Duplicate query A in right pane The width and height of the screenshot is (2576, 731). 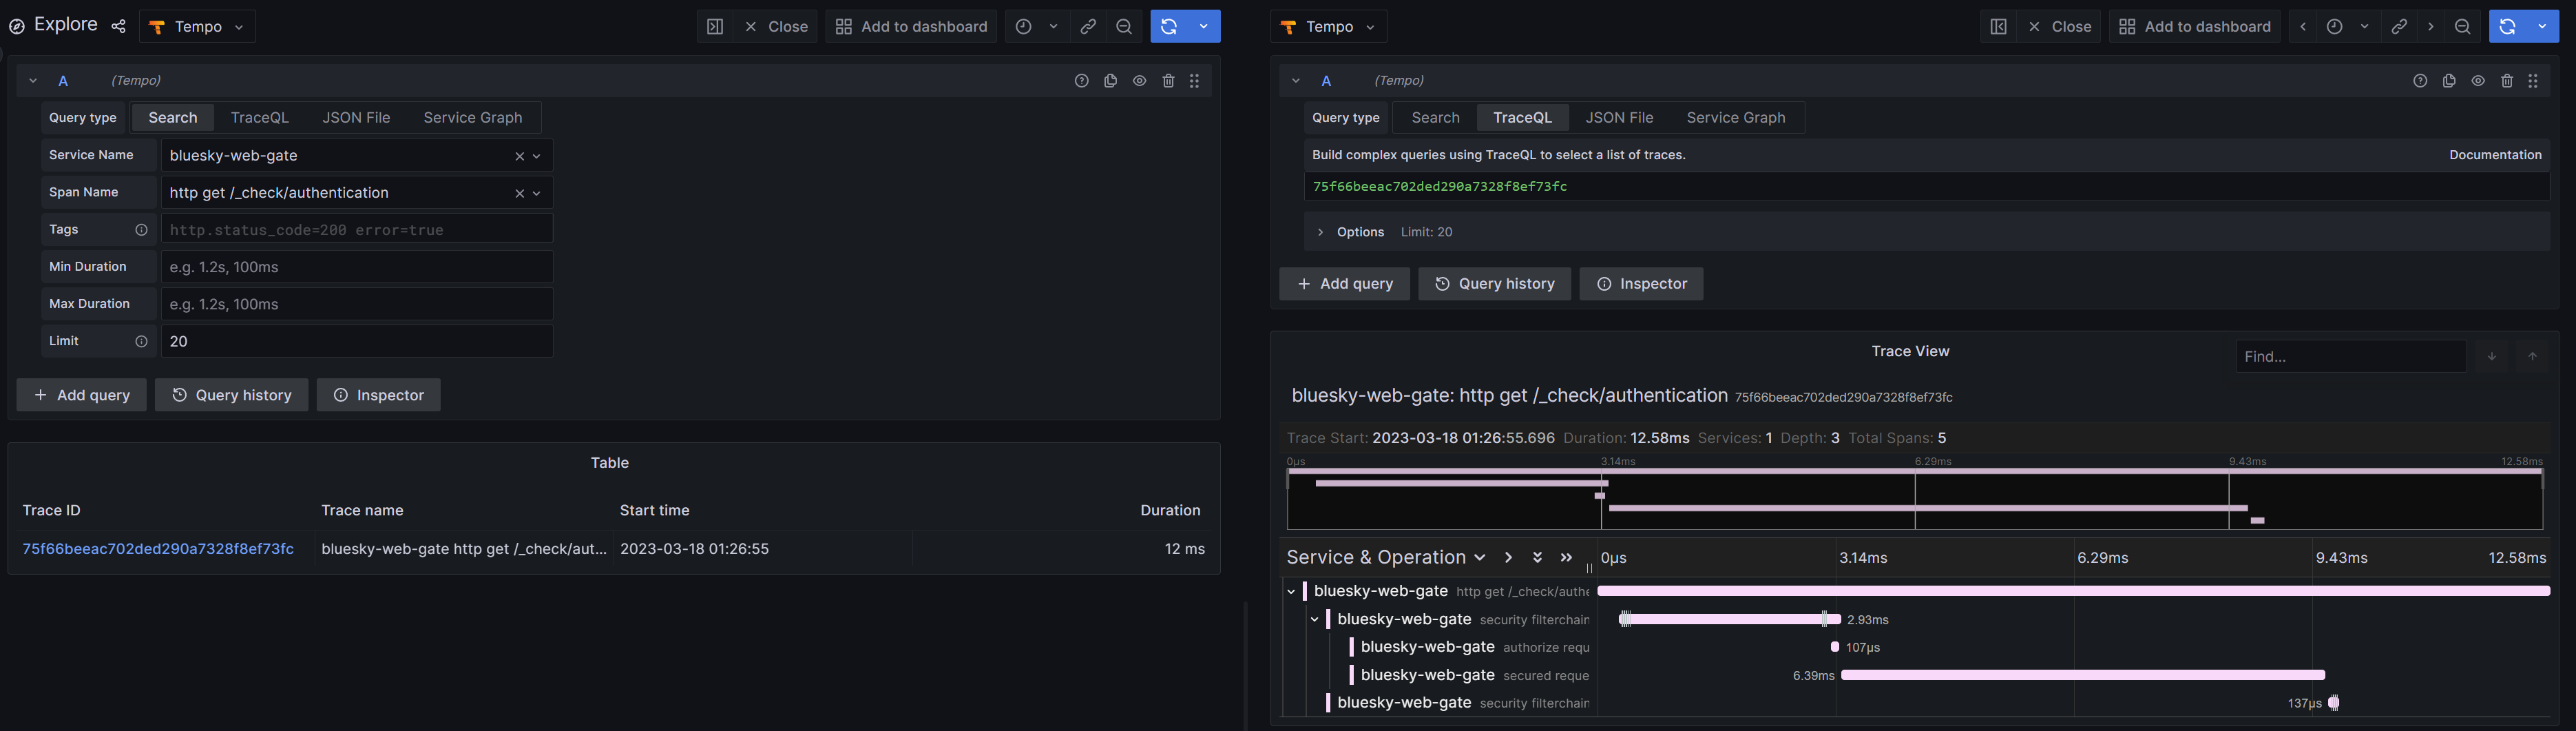pyautogui.click(x=2449, y=81)
